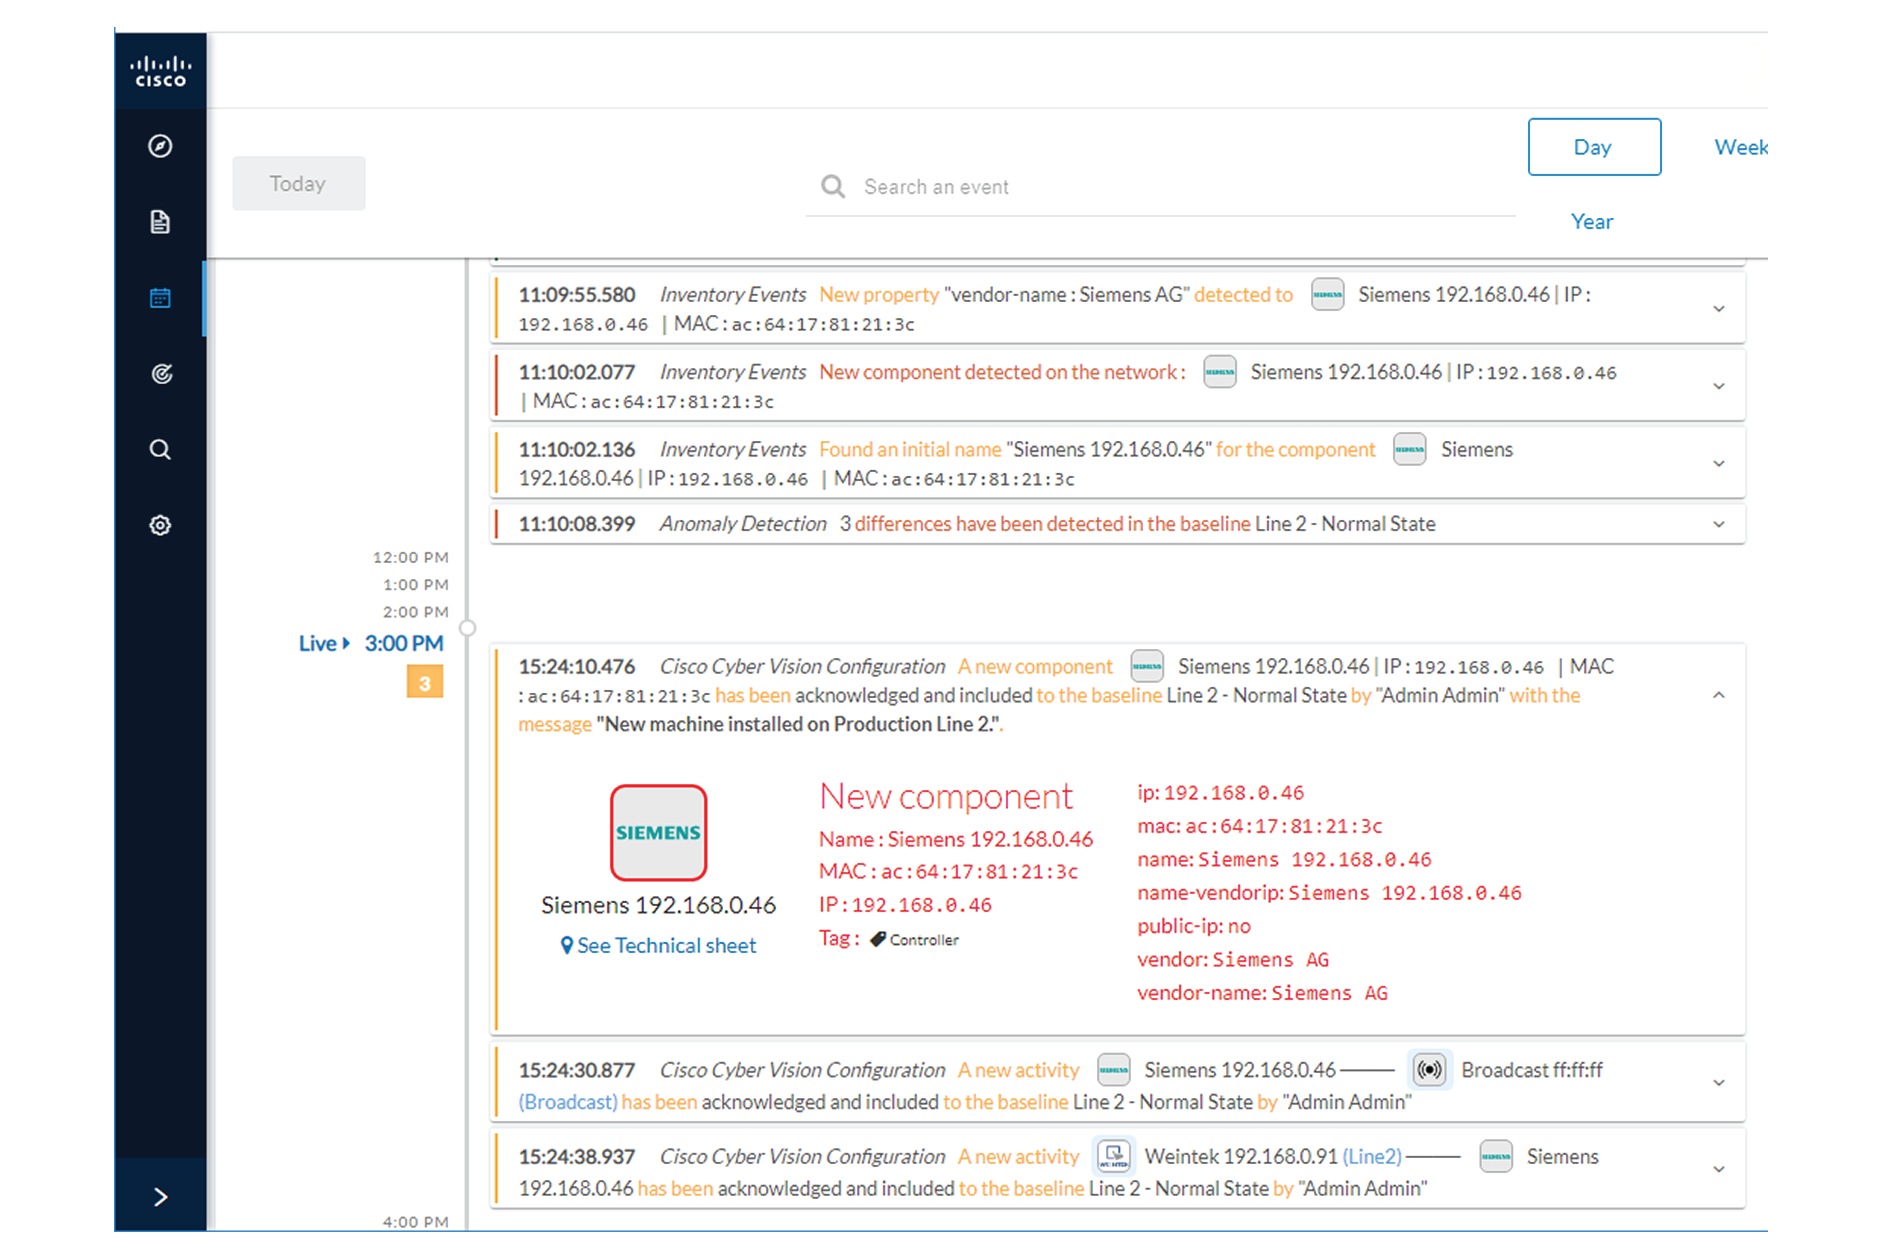Viewport: 1886px width, 1259px height.
Task: Click the Search an event input field
Action: (1100, 186)
